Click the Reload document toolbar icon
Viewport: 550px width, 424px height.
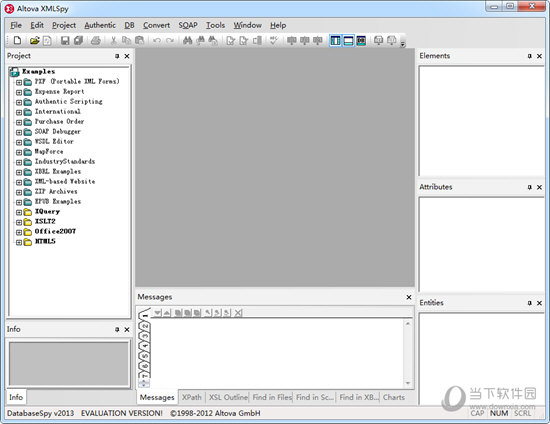tap(47, 41)
